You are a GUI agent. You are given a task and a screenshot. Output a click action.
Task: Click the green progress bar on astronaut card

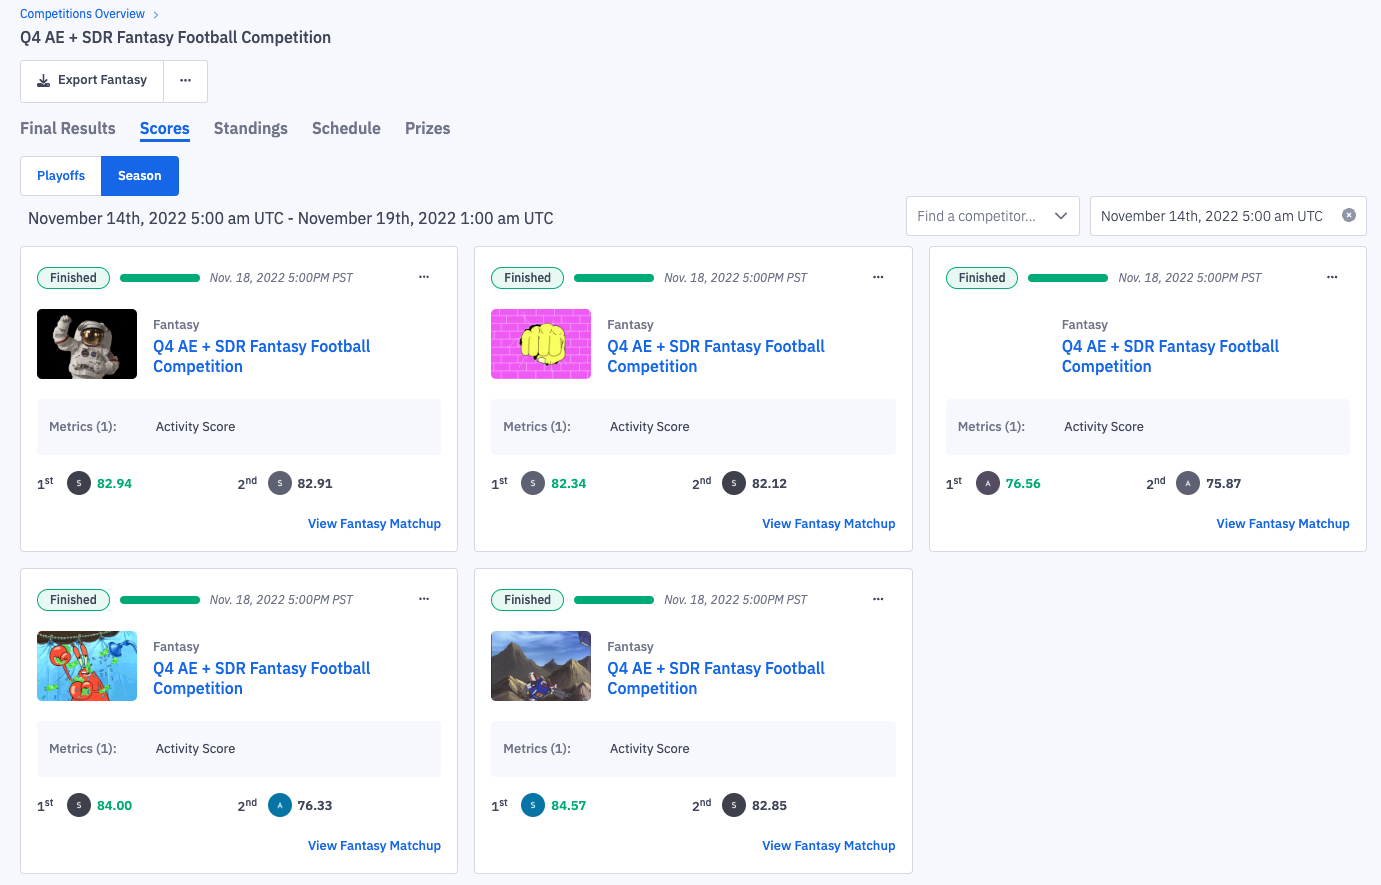pyautogui.click(x=160, y=278)
